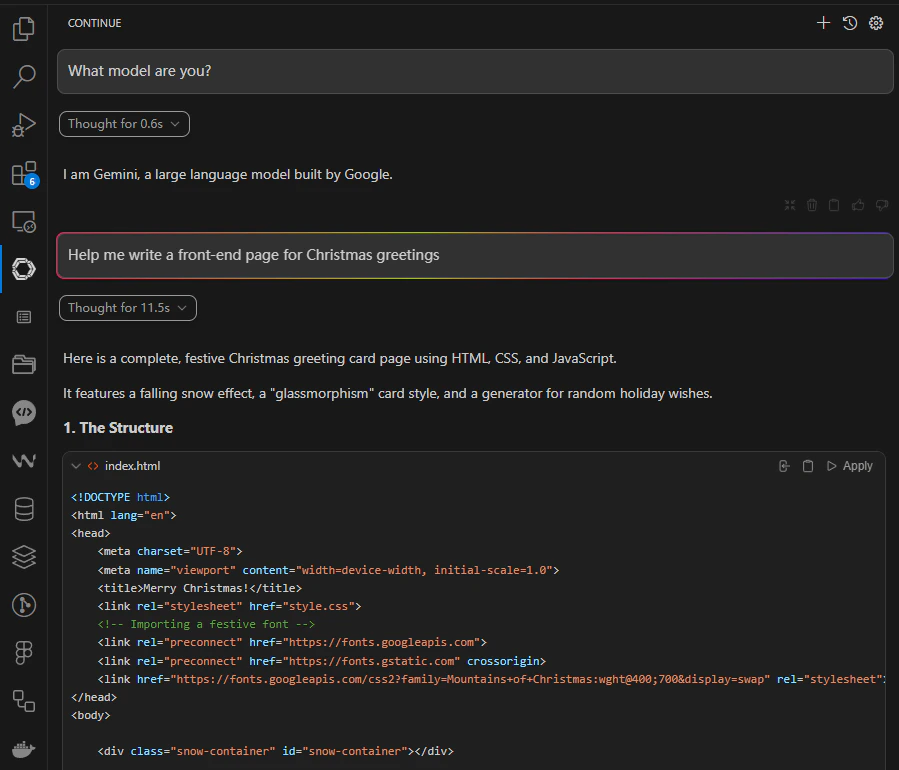Image resolution: width=899 pixels, height=770 pixels.
Task: Collapse the index.html code block chevron
Action: (76, 466)
